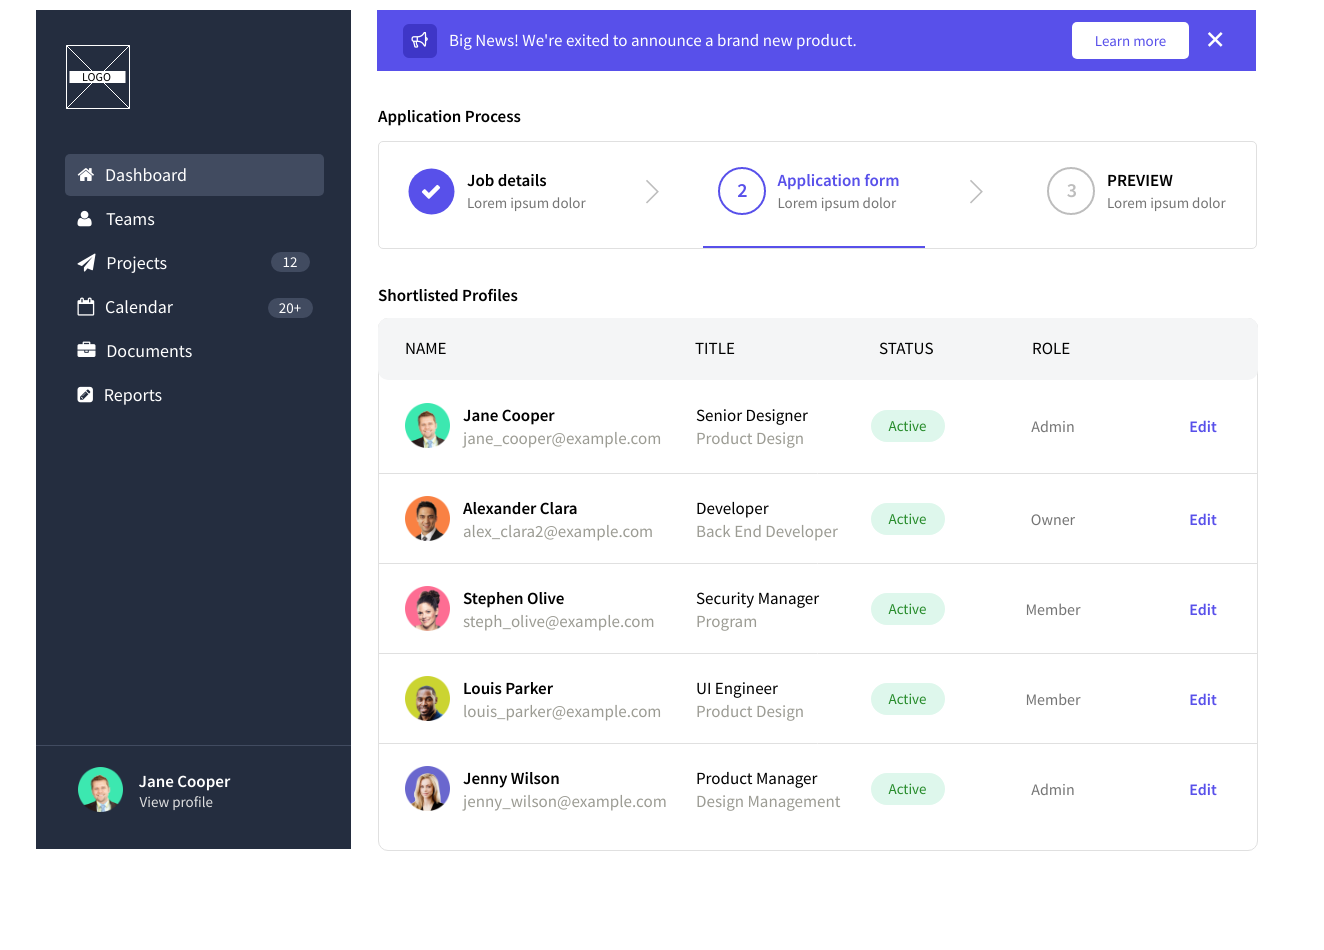
Task: Click the briefcase icon beside Documents
Action: (86, 350)
